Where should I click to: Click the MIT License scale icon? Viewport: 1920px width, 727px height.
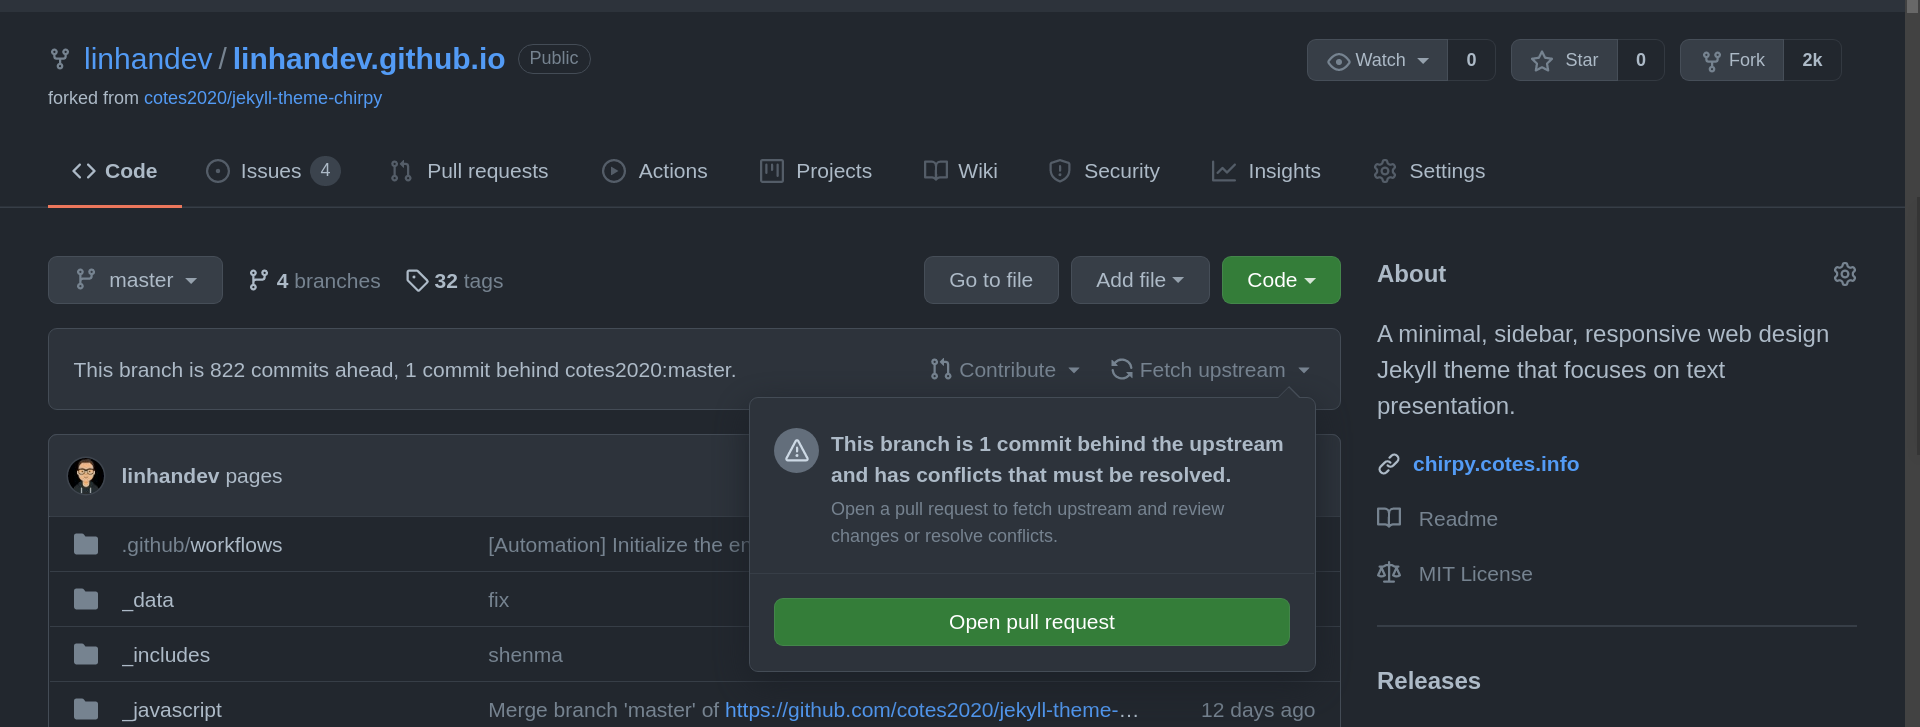(1388, 573)
